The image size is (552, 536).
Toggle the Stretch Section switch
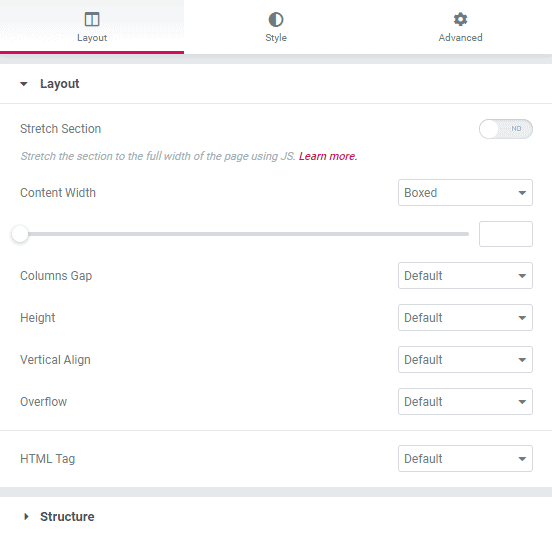pyautogui.click(x=506, y=129)
